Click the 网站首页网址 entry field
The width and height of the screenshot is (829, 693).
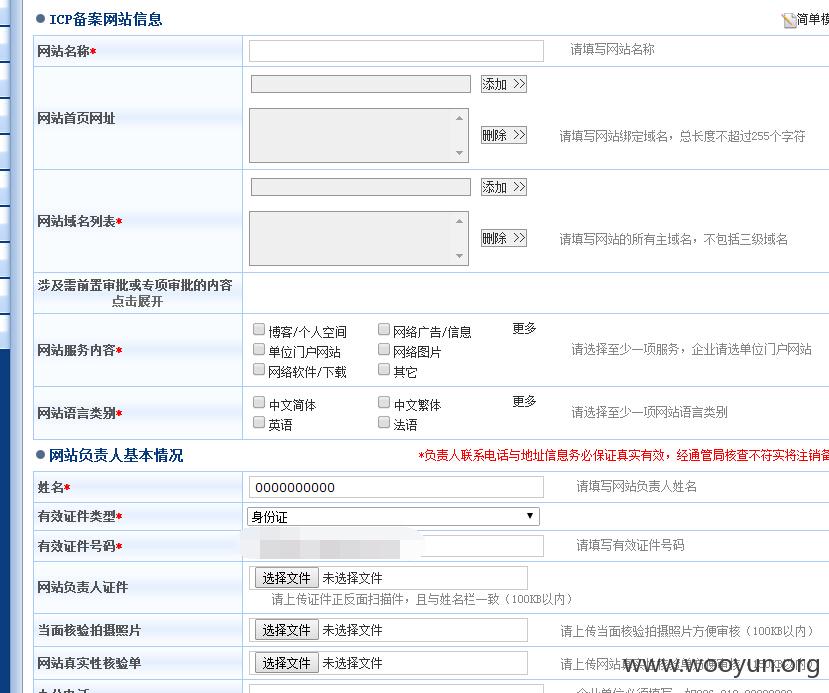pos(361,84)
